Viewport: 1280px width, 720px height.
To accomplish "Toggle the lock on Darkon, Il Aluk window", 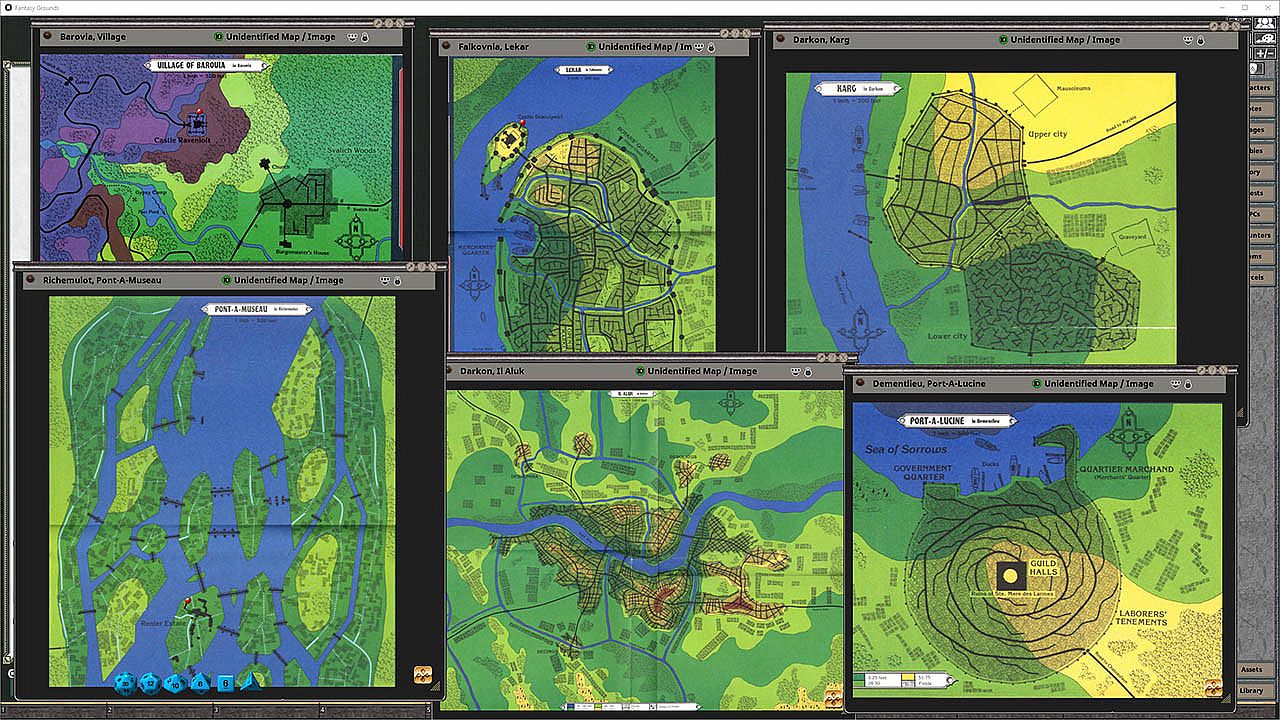I will point(810,371).
